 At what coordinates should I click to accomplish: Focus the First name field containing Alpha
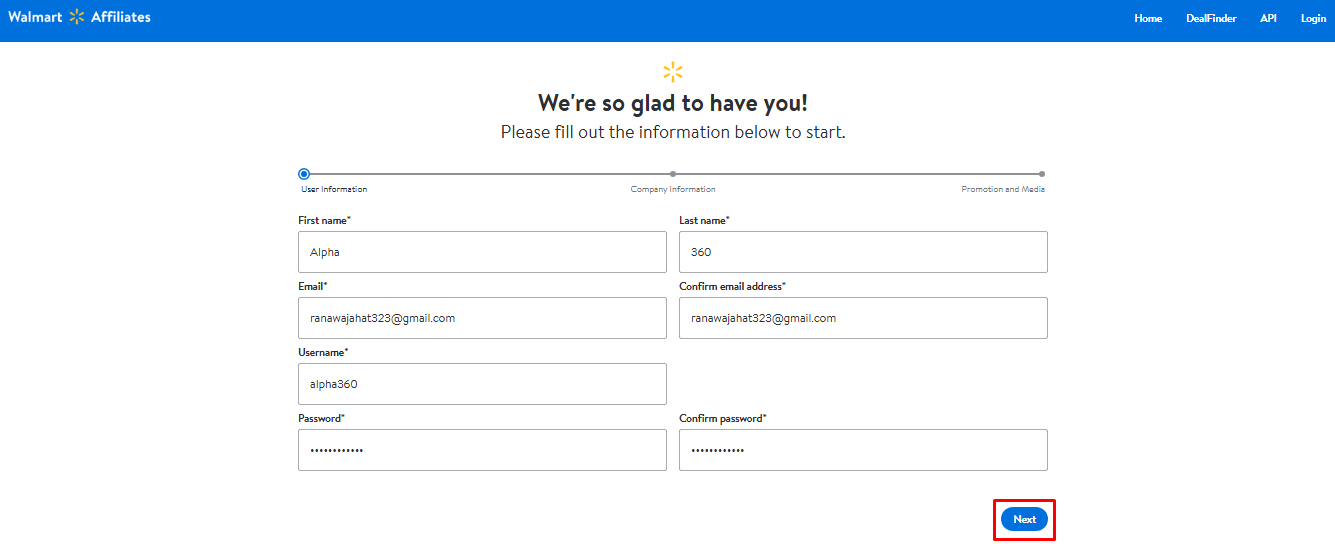point(482,252)
